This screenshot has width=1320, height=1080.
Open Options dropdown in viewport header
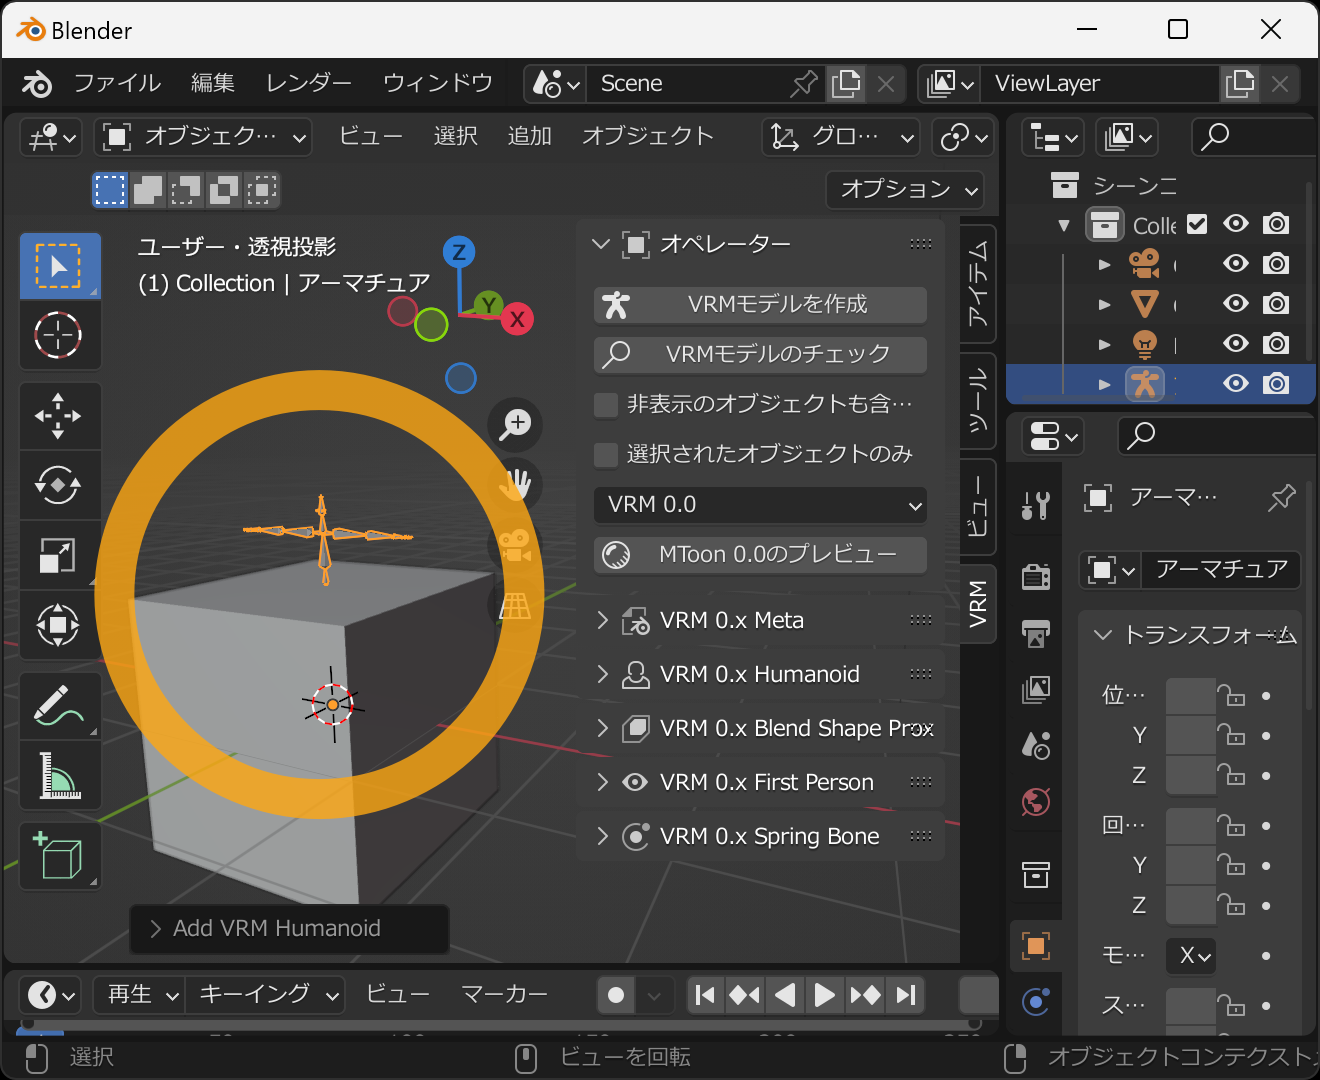(x=905, y=189)
